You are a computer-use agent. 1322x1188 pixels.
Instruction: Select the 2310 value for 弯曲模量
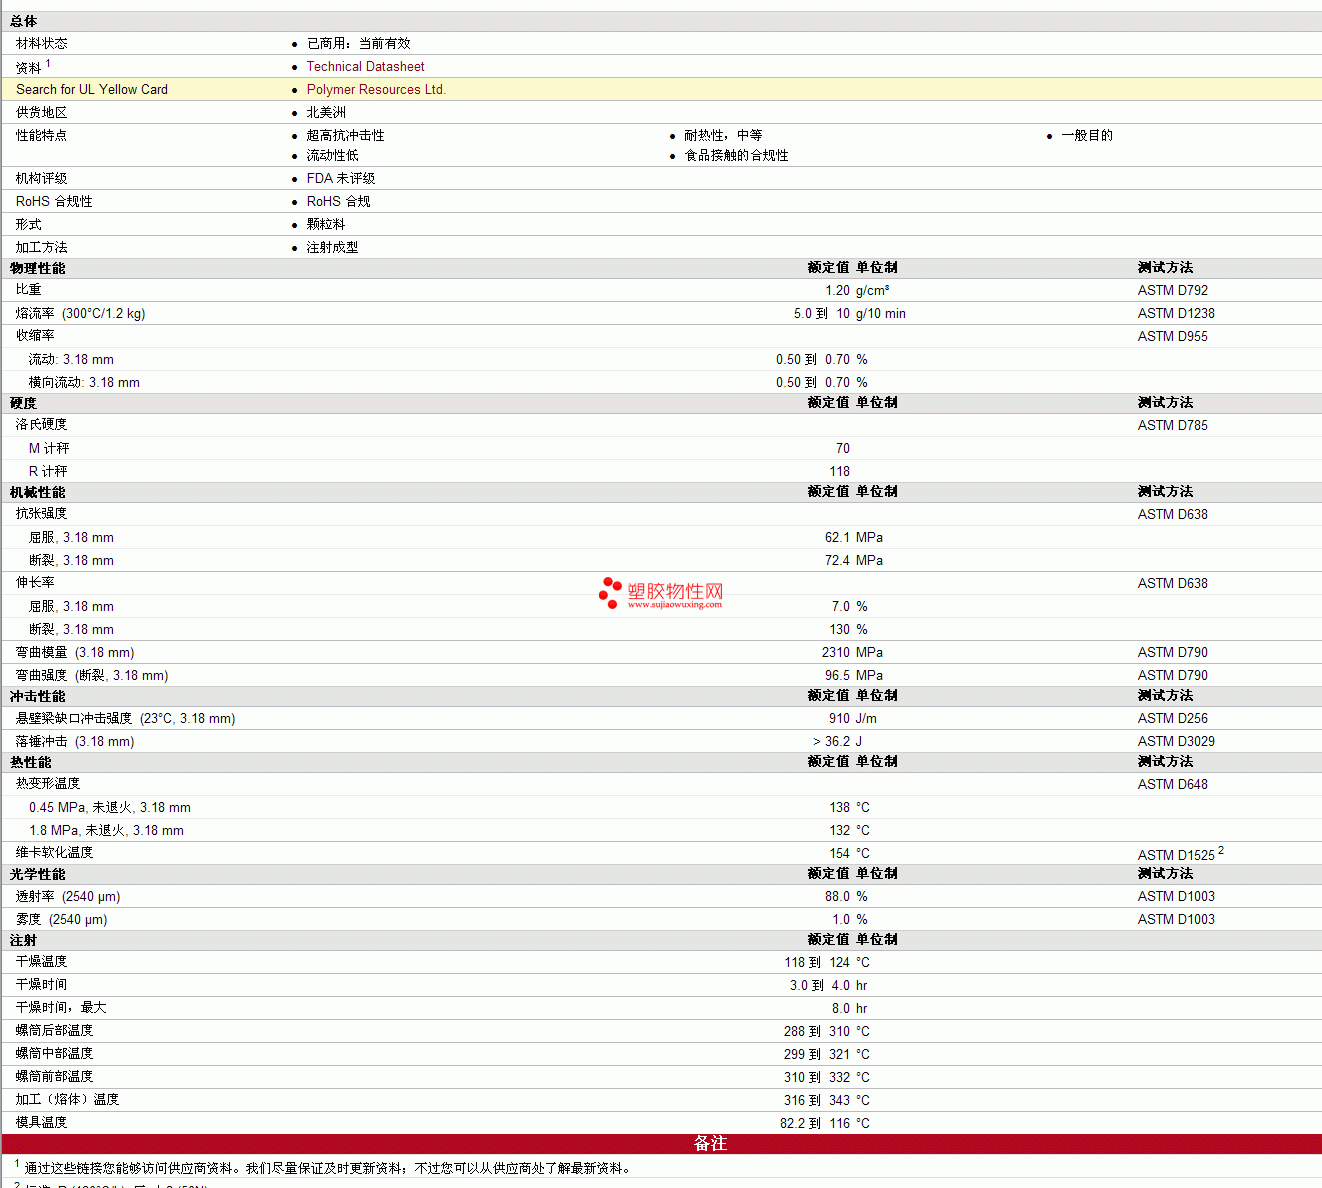tap(836, 652)
